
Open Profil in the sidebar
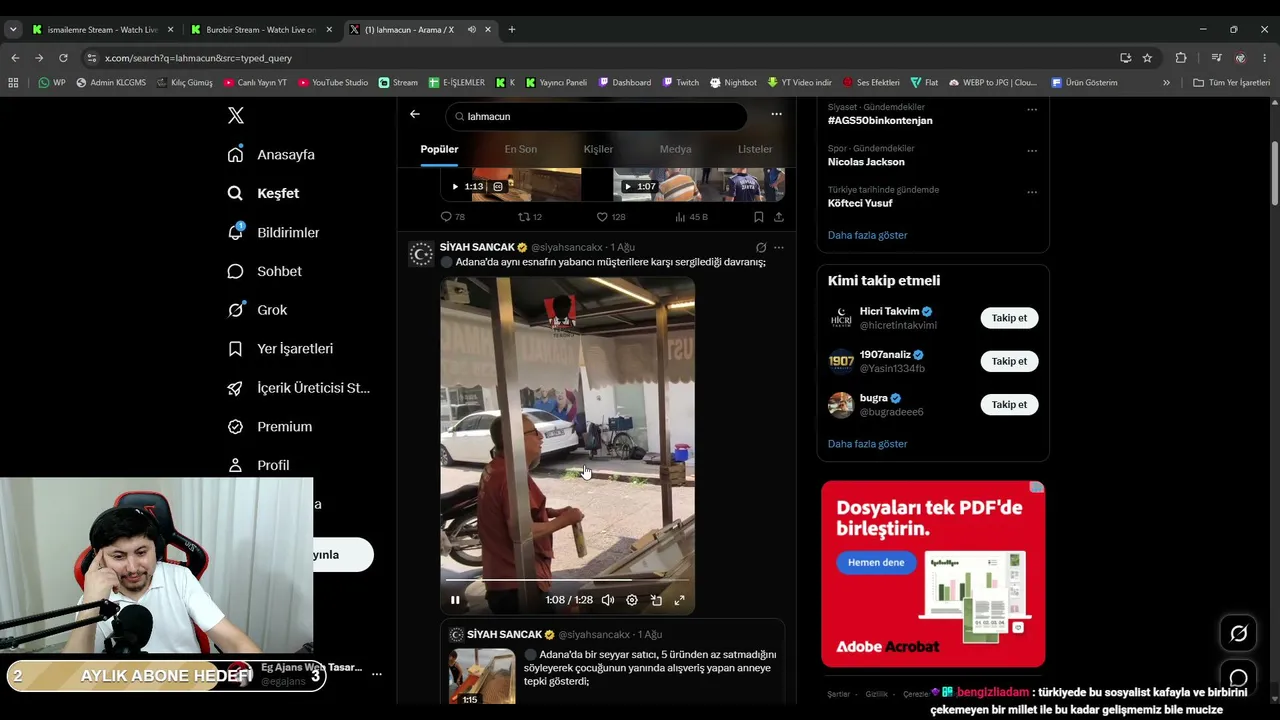pos(258,465)
